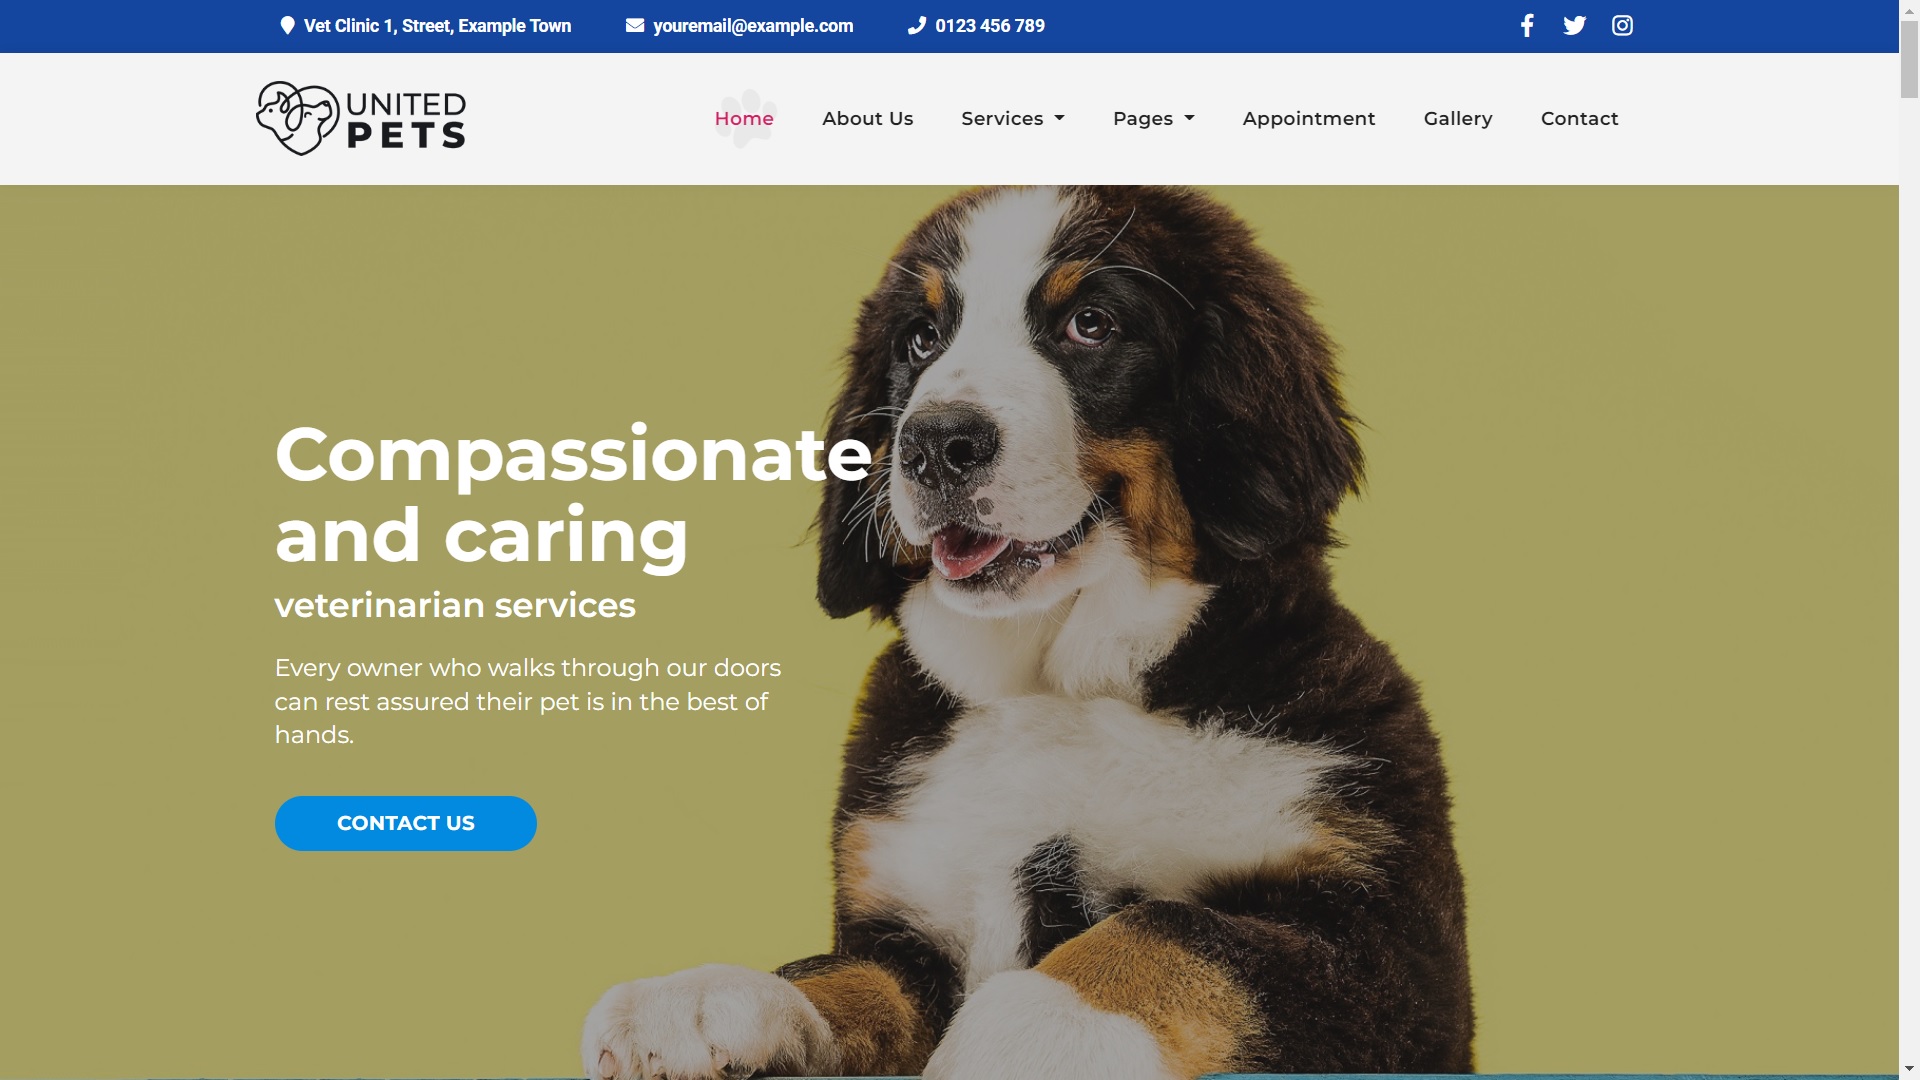1920x1080 pixels.
Task: Open the Twitter bird icon
Action: point(1574,26)
